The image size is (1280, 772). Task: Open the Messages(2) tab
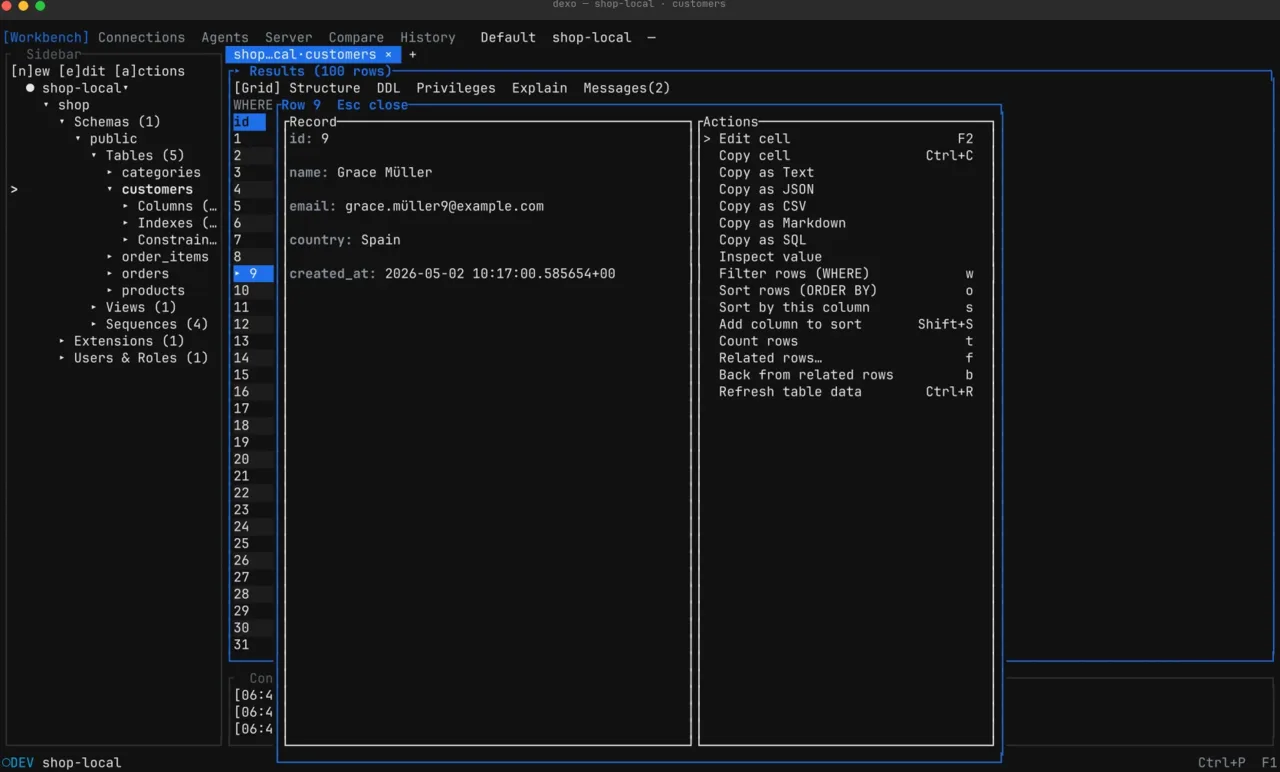click(627, 88)
